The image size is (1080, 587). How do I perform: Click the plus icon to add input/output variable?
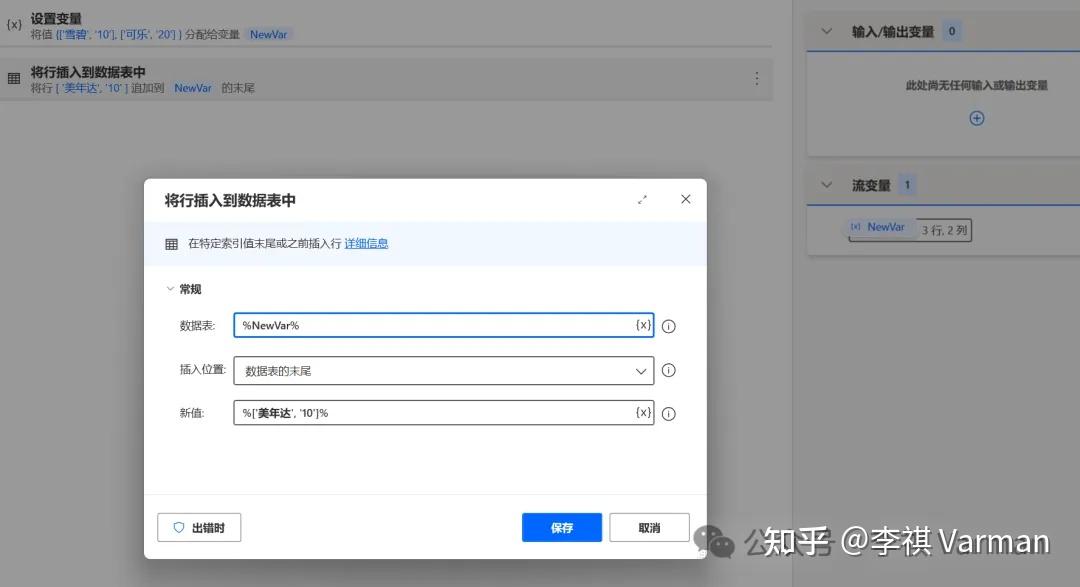(x=976, y=117)
